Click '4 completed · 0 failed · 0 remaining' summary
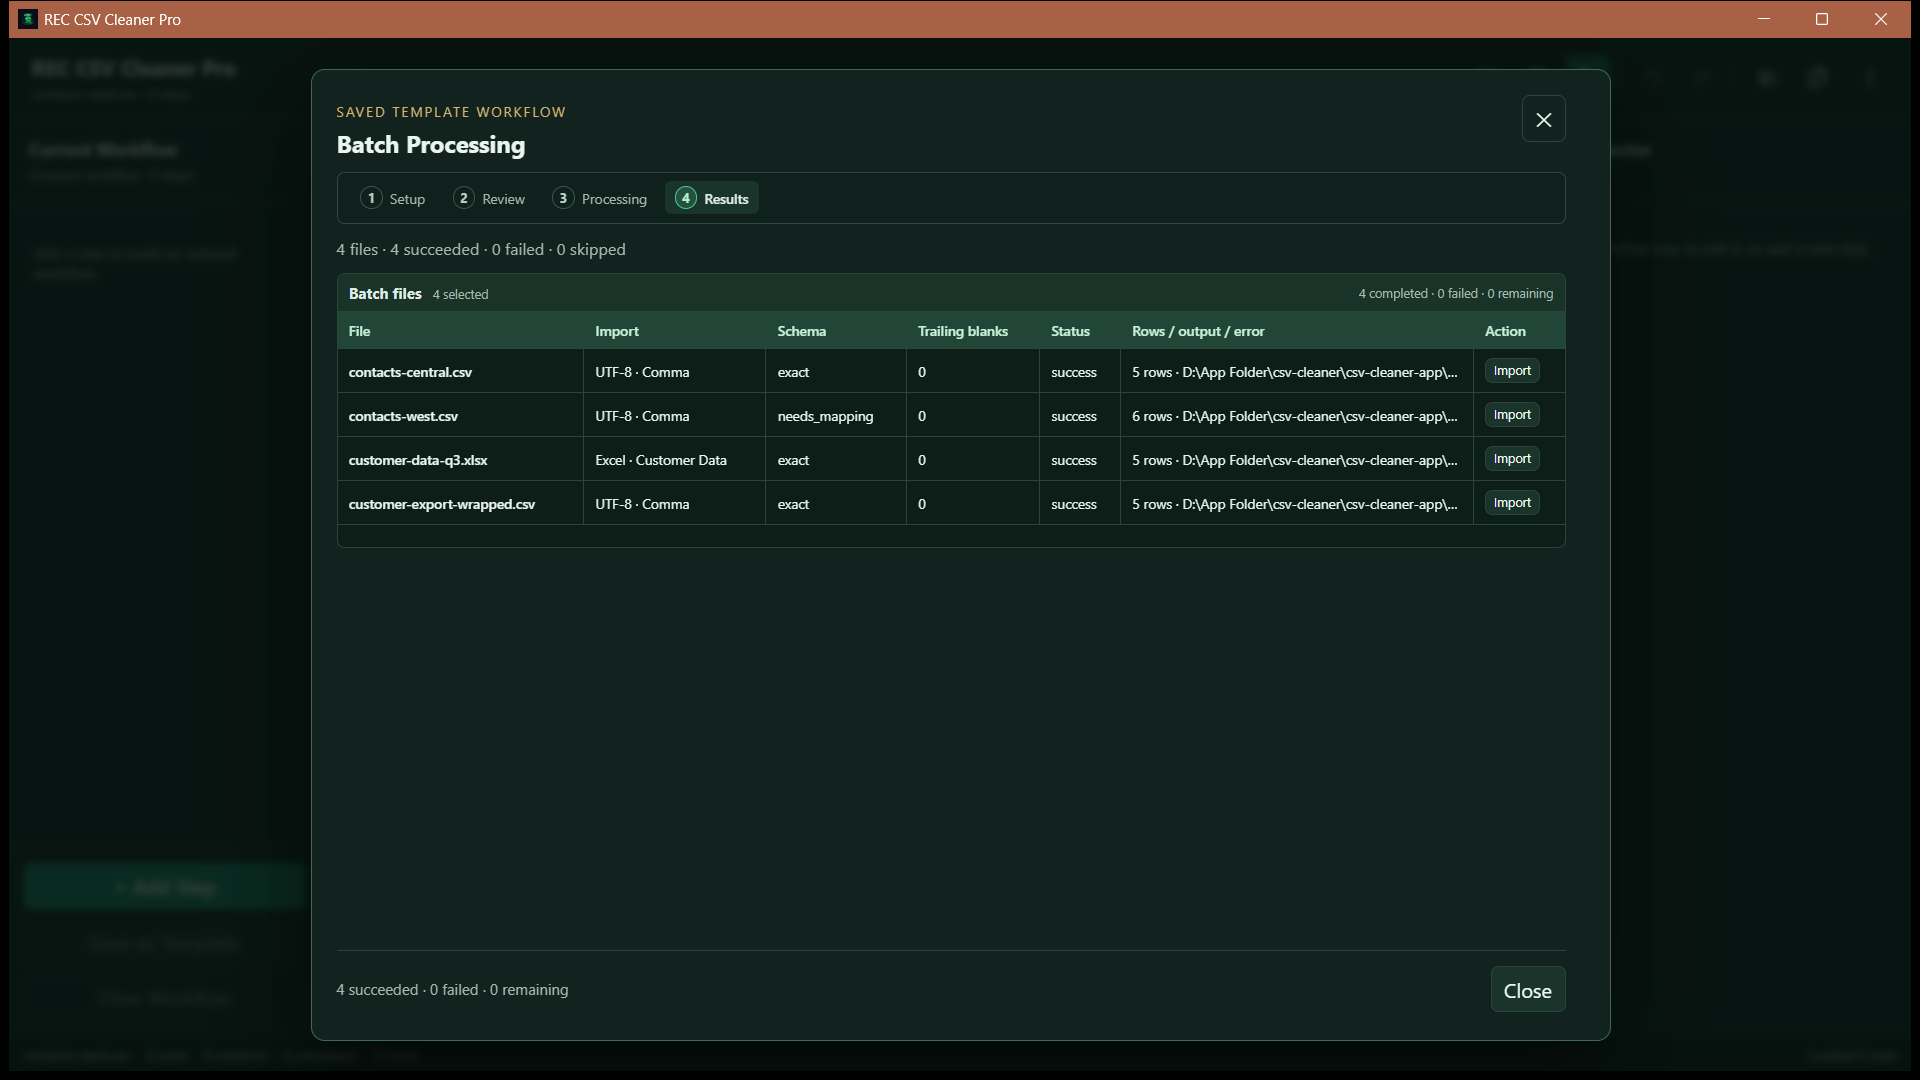Image resolution: width=1920 pixels, height=1080 pixels. 1455,293
